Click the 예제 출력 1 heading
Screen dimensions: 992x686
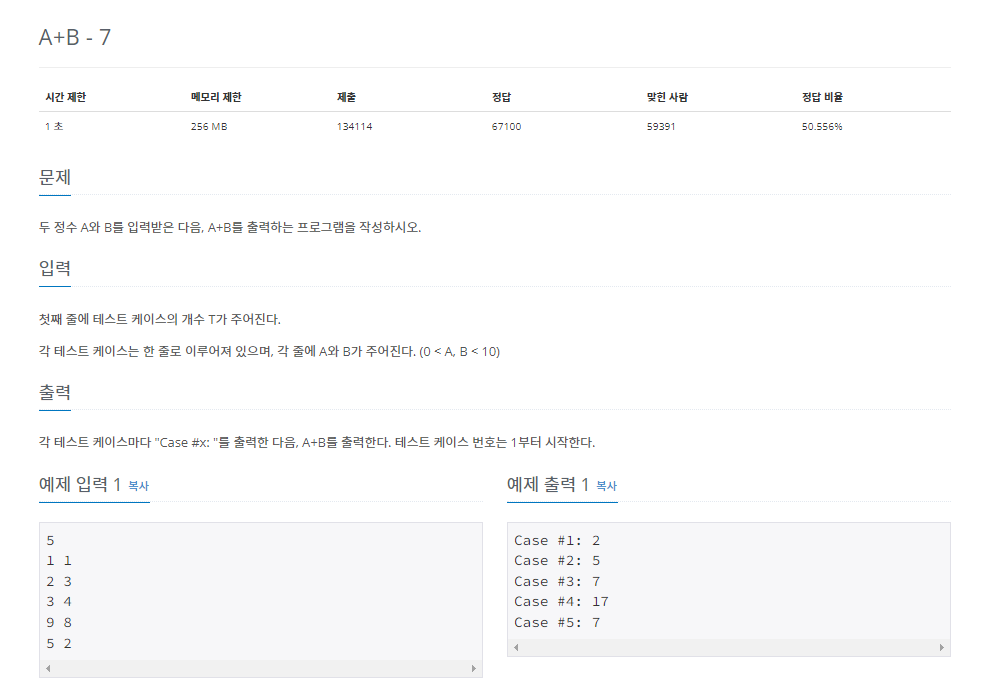(548, 485)
